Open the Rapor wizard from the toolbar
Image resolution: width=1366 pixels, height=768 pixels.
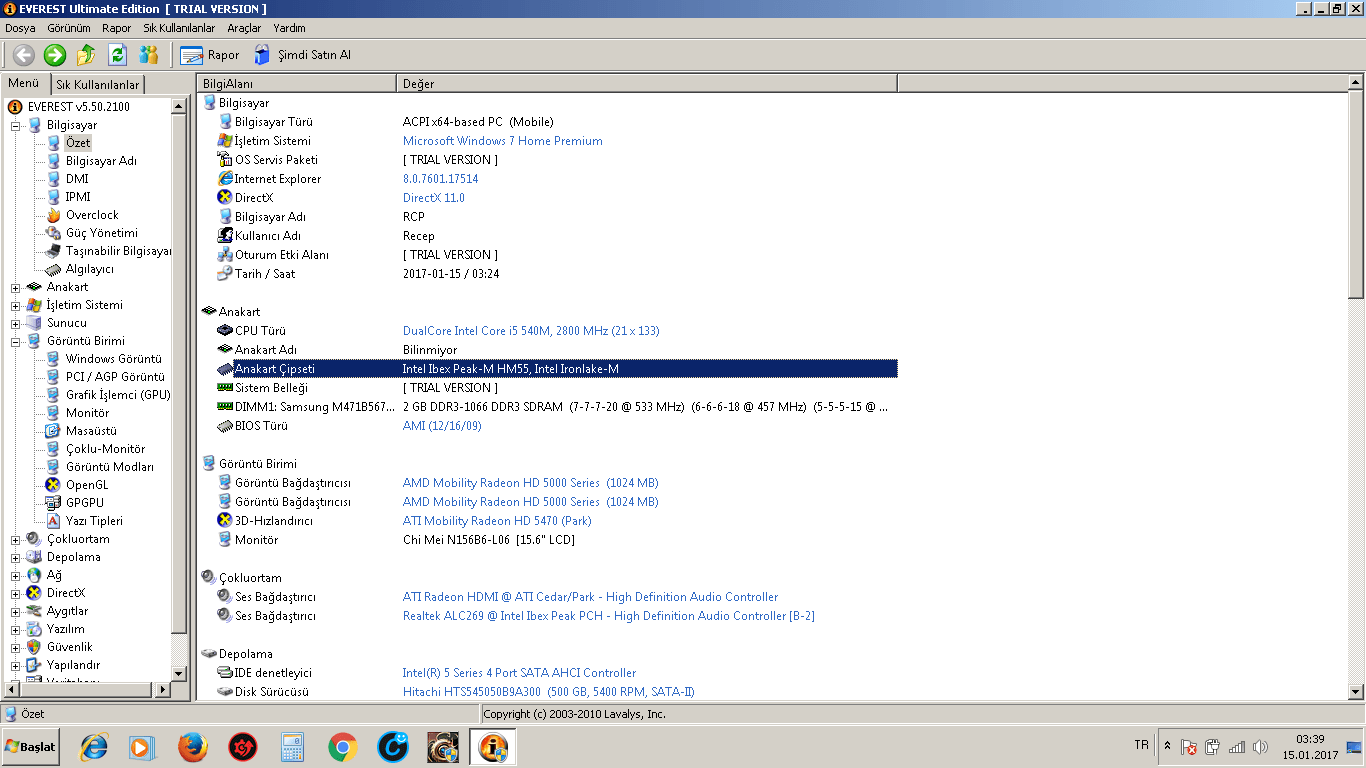(210, 55)
